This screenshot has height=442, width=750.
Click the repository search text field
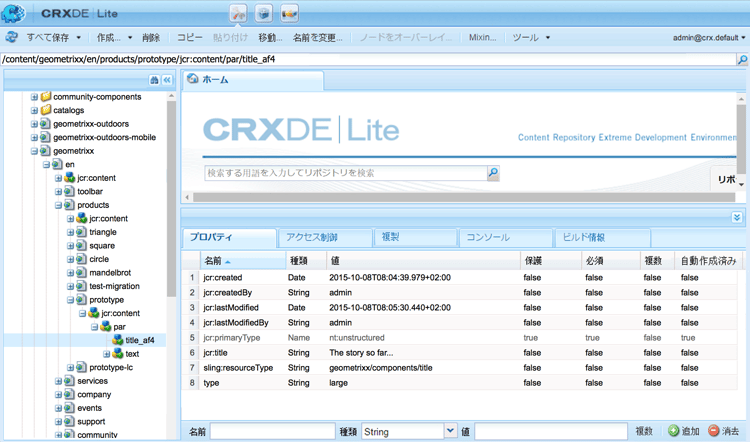tap(346, 173)
